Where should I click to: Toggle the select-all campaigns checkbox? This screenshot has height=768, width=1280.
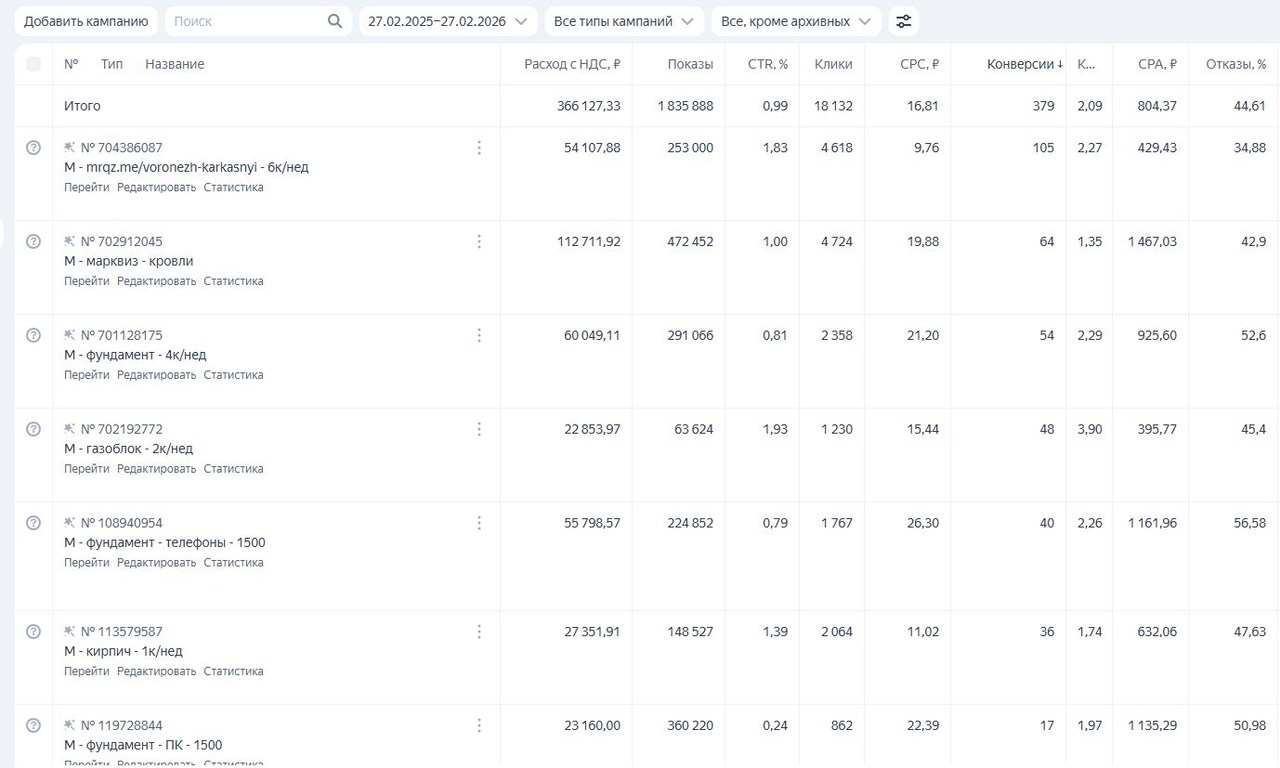click(33, 64)
